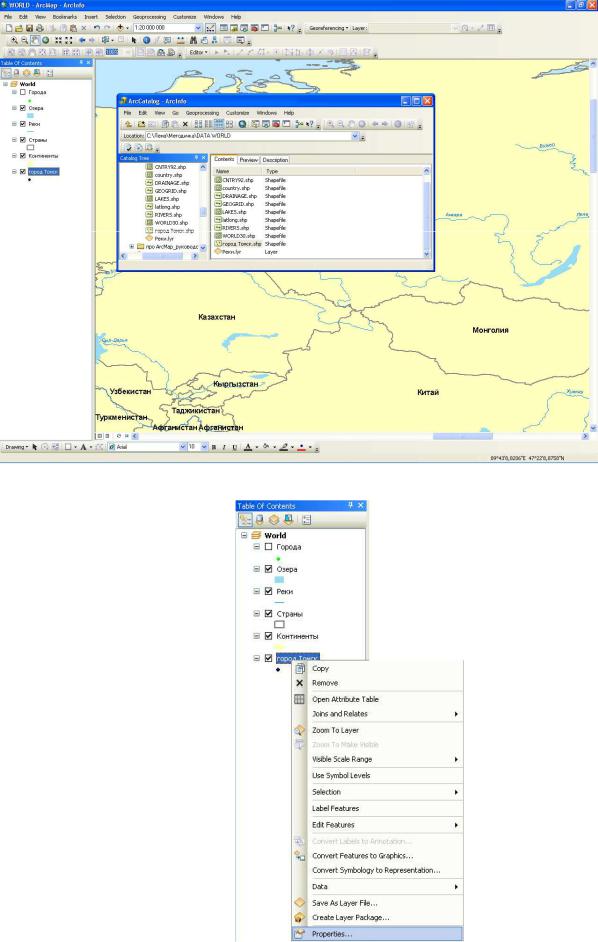
Task: Click the Add Data button in ArcMap
Action: tap(120, 28)
